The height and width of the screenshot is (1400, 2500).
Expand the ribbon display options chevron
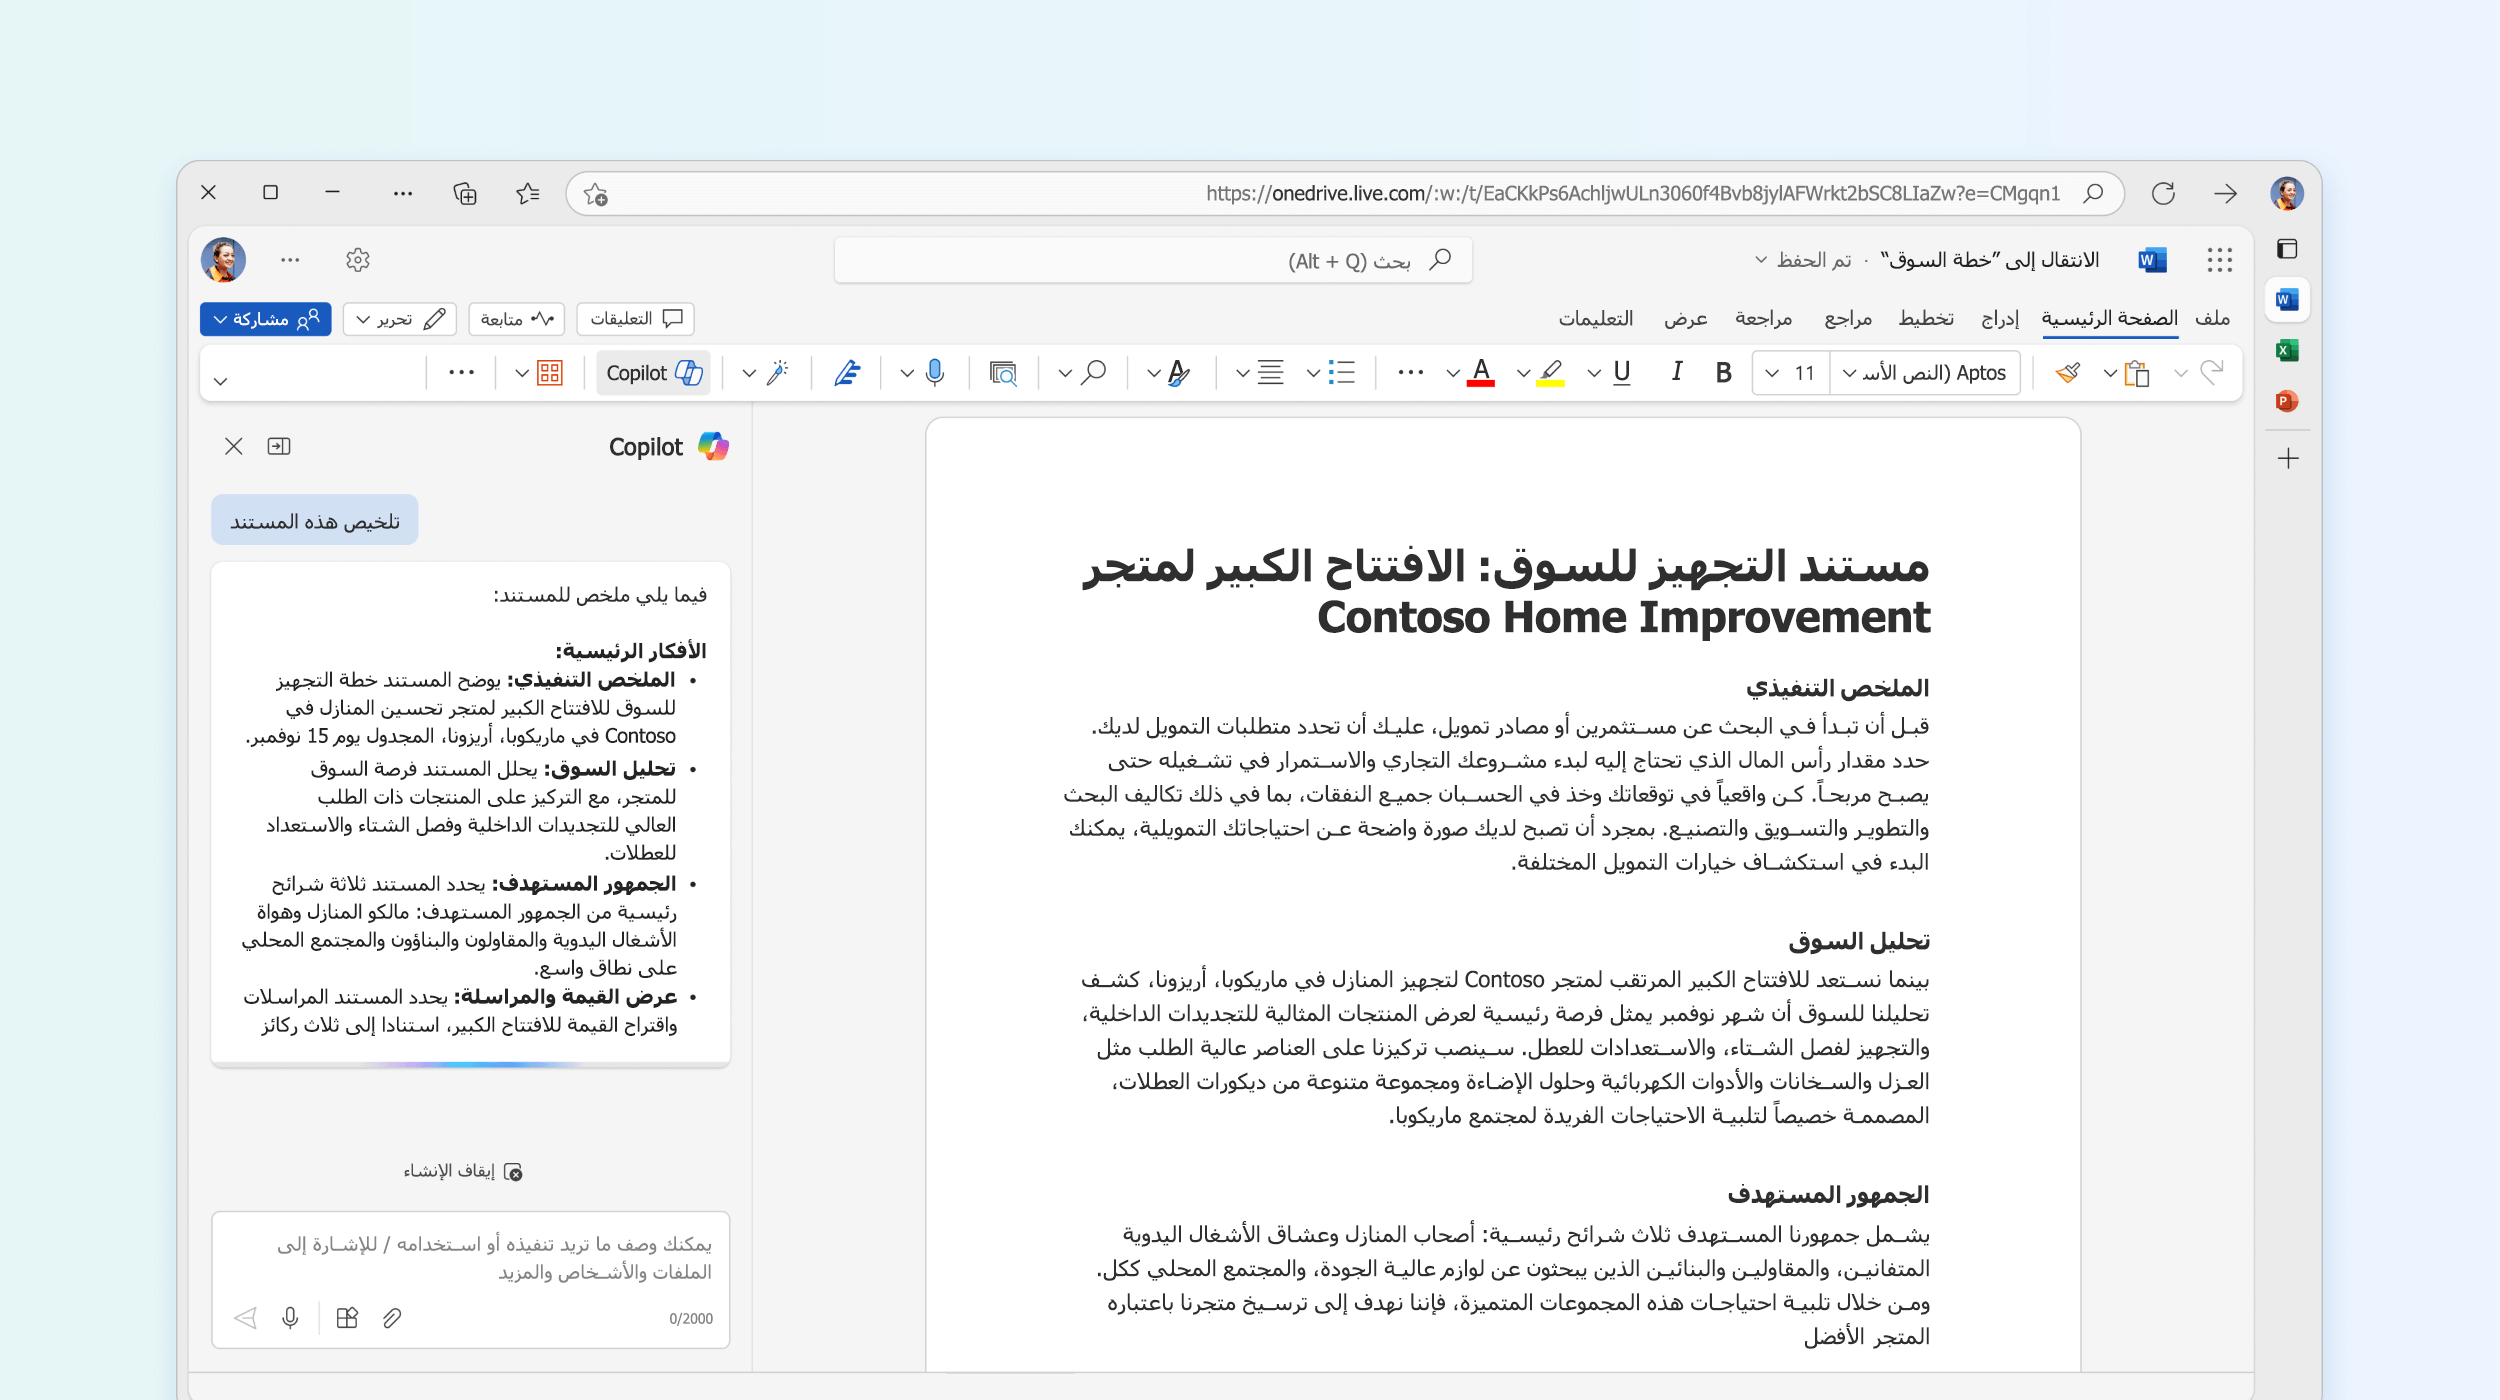tap(221, 380)
